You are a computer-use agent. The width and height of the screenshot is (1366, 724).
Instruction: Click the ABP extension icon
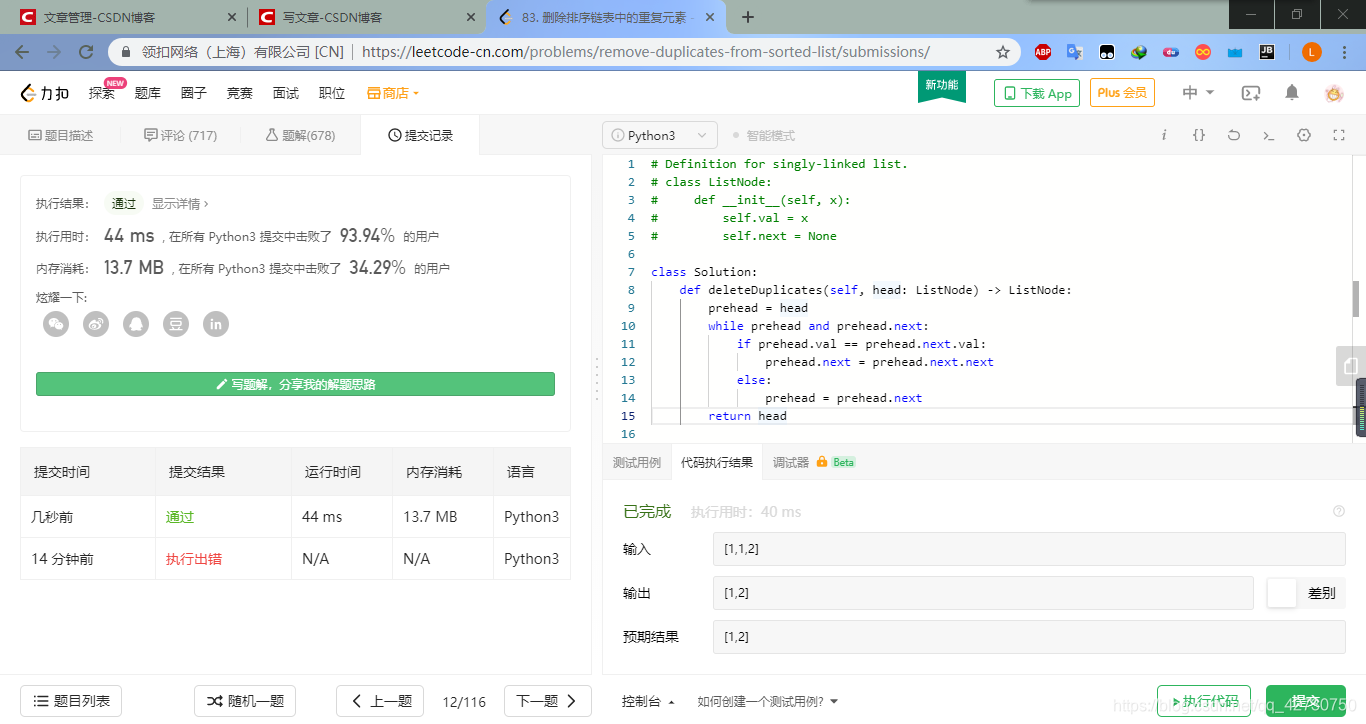tap(1043, 52)
